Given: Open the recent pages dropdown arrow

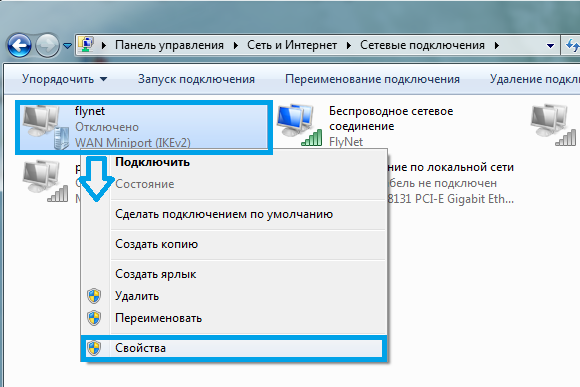Looking at the screenshot, I should click(67, 46).
